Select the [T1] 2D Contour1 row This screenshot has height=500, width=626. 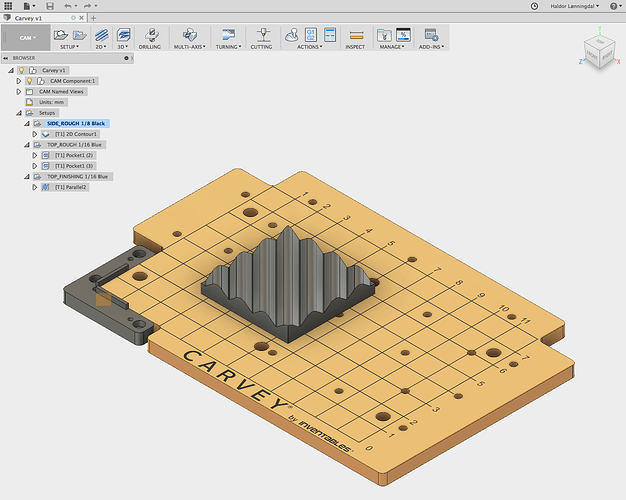(75, 134)
